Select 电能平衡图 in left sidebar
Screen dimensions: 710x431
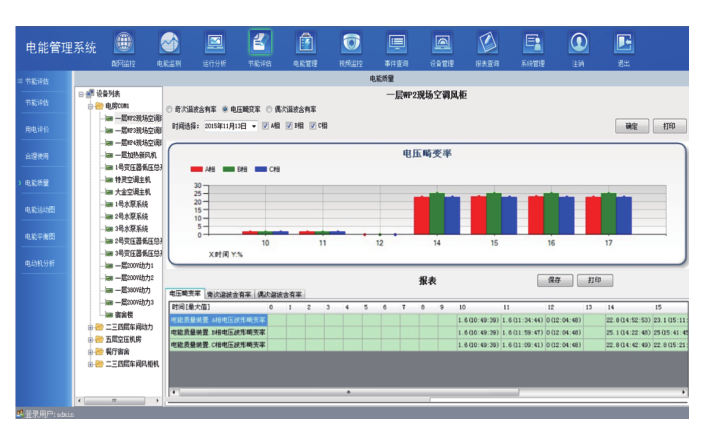(x=40, y=236)
